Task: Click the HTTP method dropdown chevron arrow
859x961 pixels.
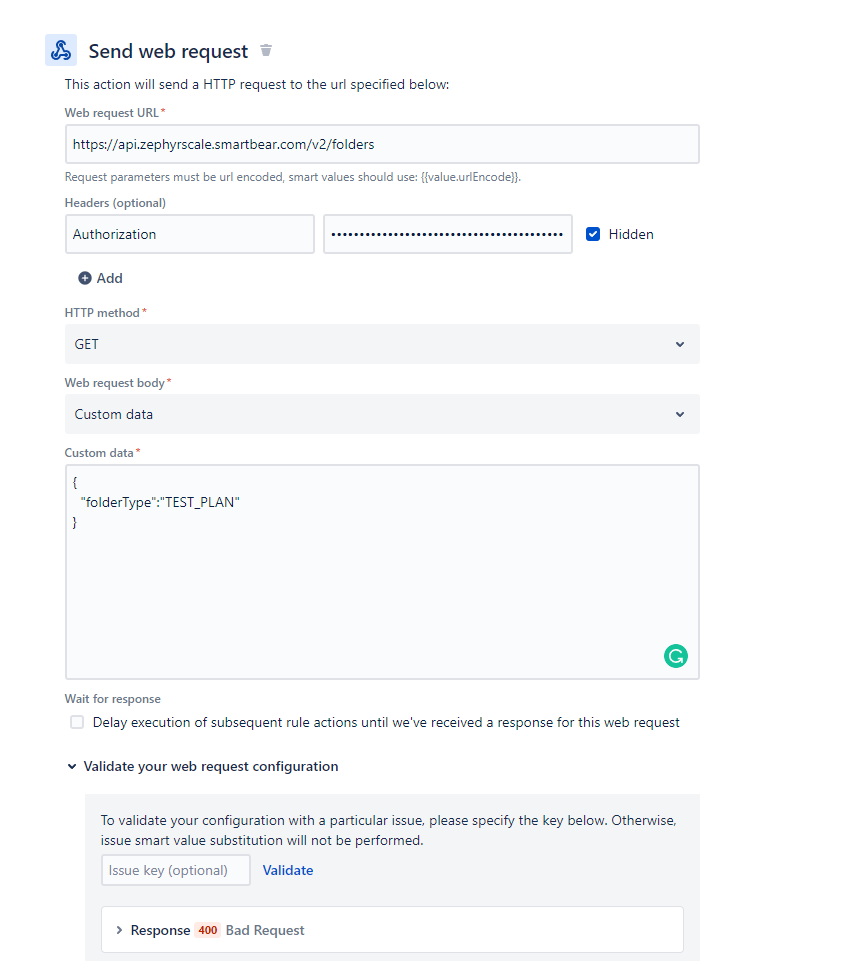Action: [680, 344]
